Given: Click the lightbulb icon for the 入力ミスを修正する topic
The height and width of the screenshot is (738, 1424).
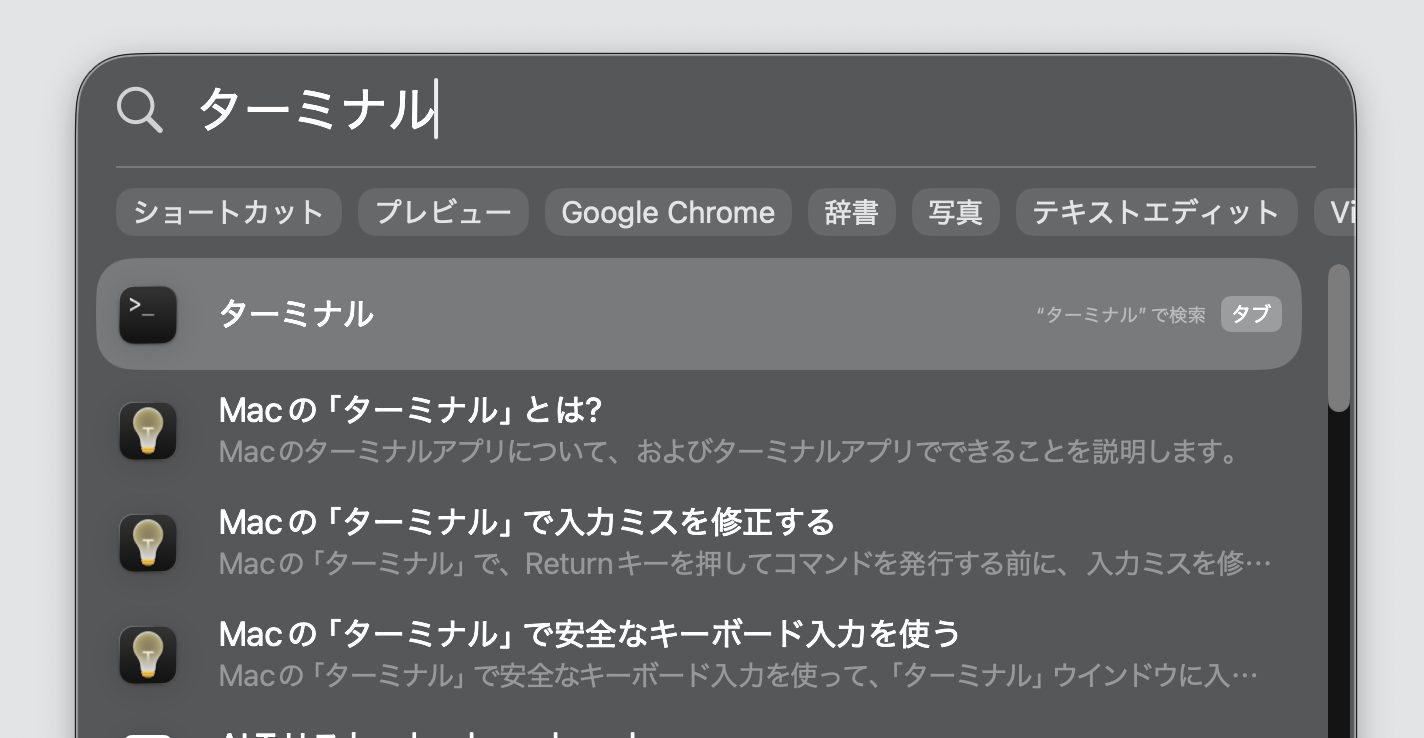Looking at the screenshot, I should coord(148,543).
